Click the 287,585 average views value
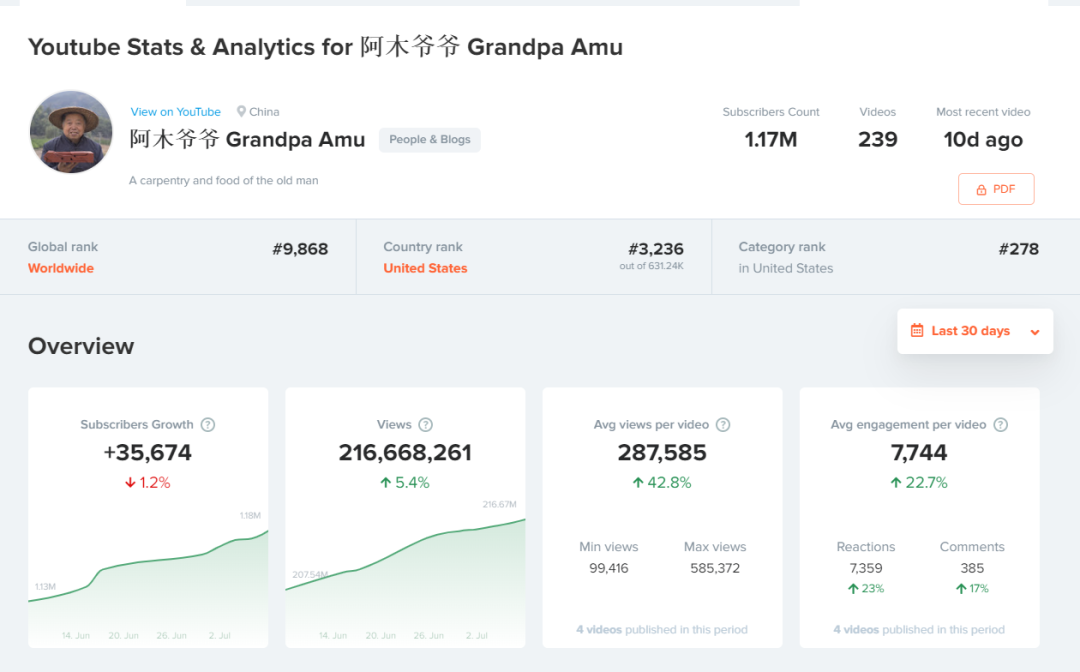This screenshot has width=1080, height=672. pos(662,453)
